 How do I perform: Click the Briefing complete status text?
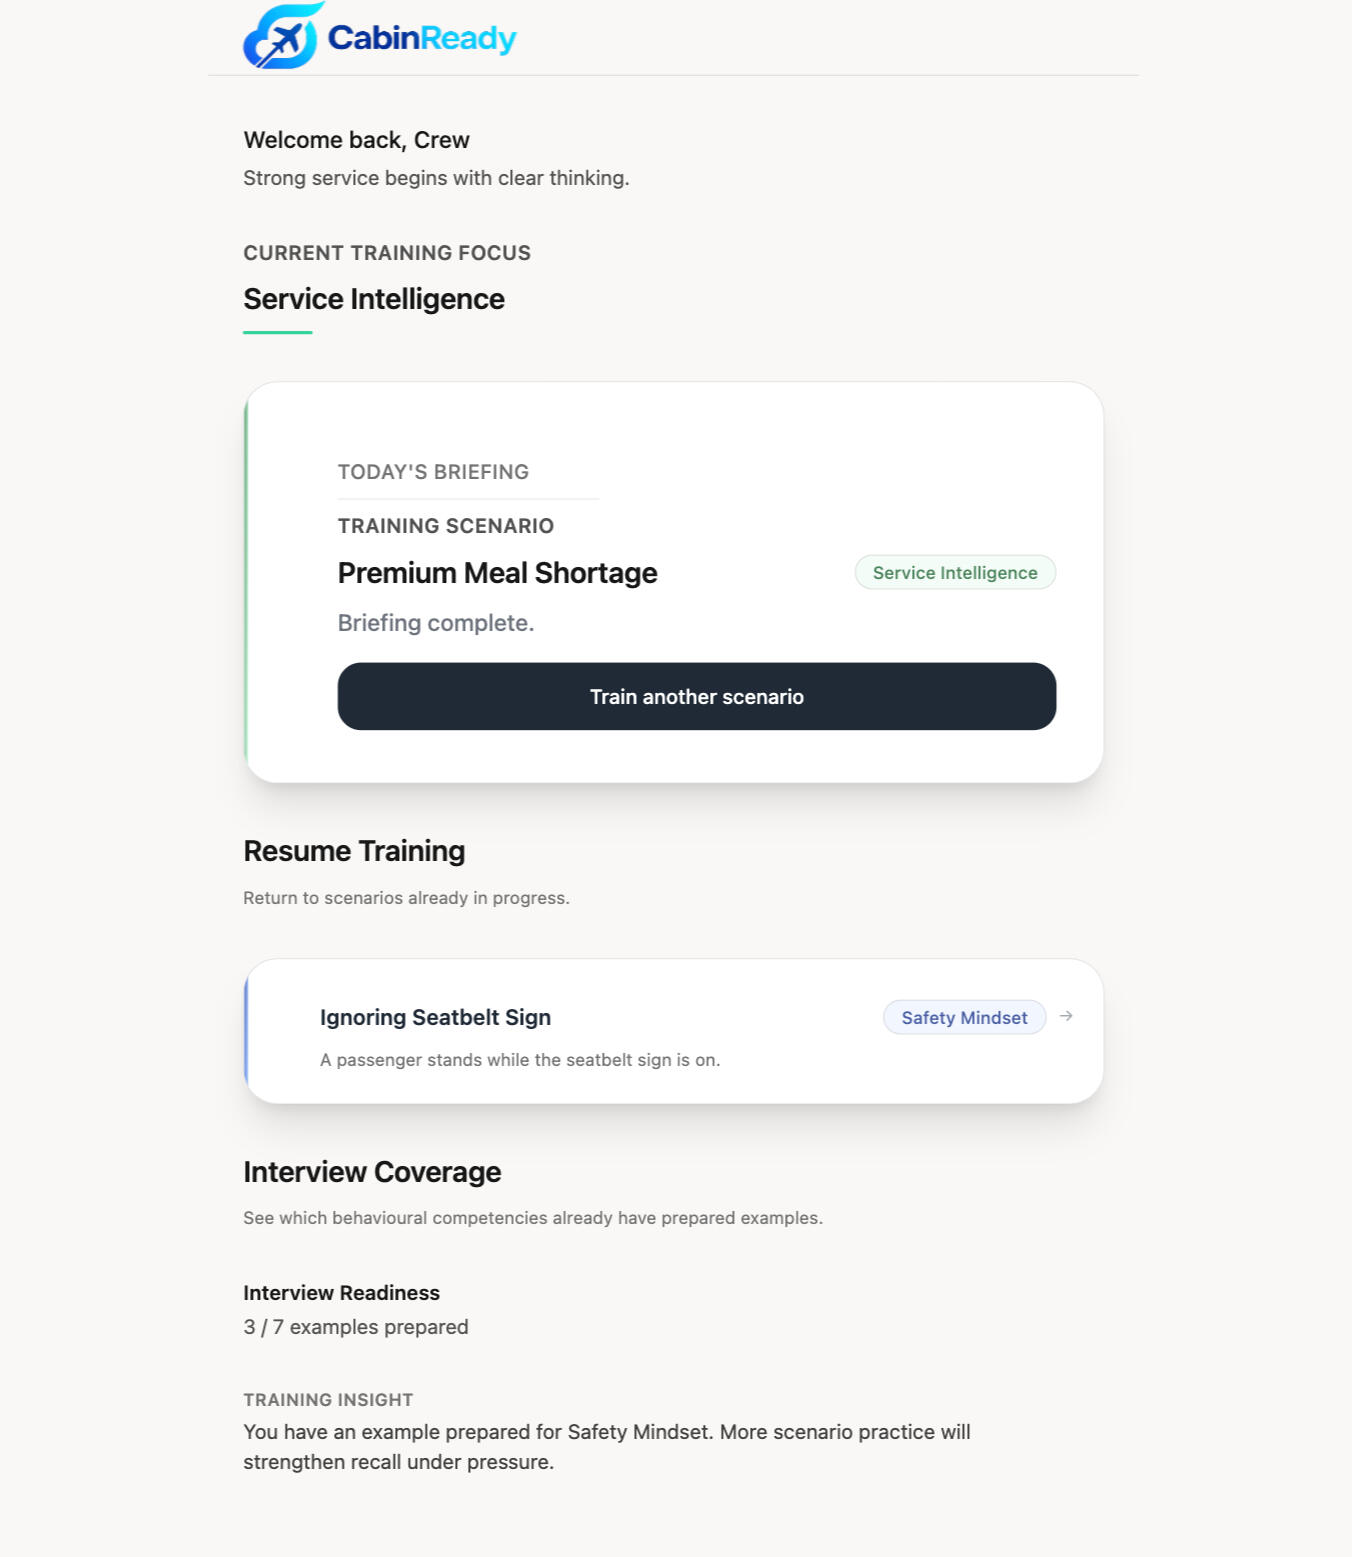[x=435, y=623]
